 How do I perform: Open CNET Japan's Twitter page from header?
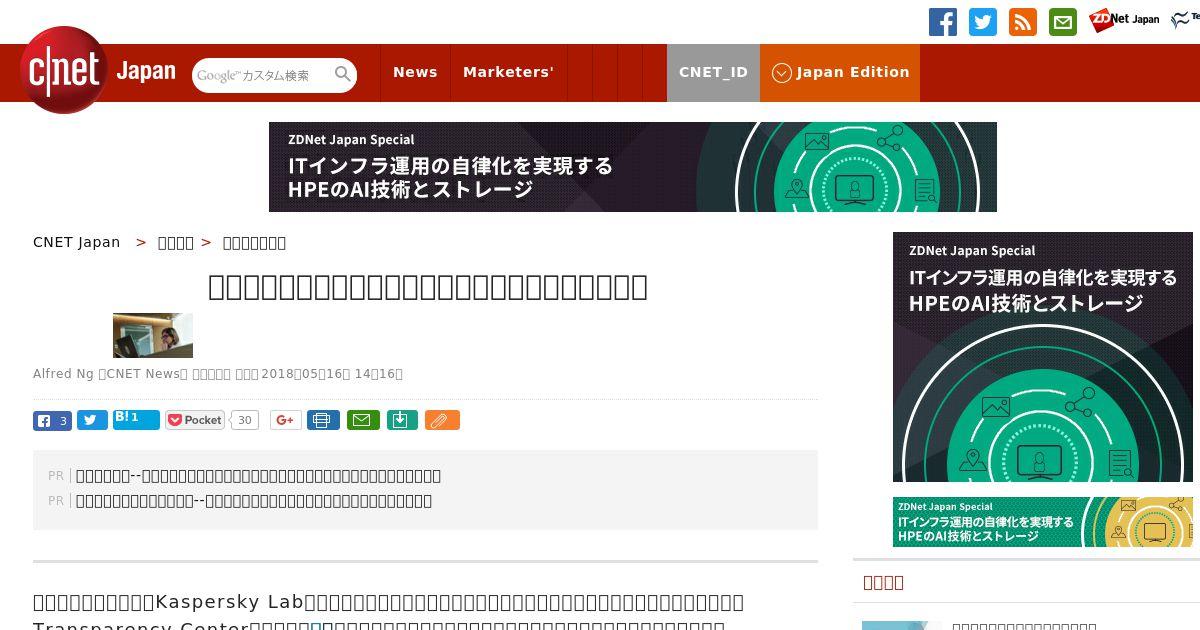coord(983,22)
